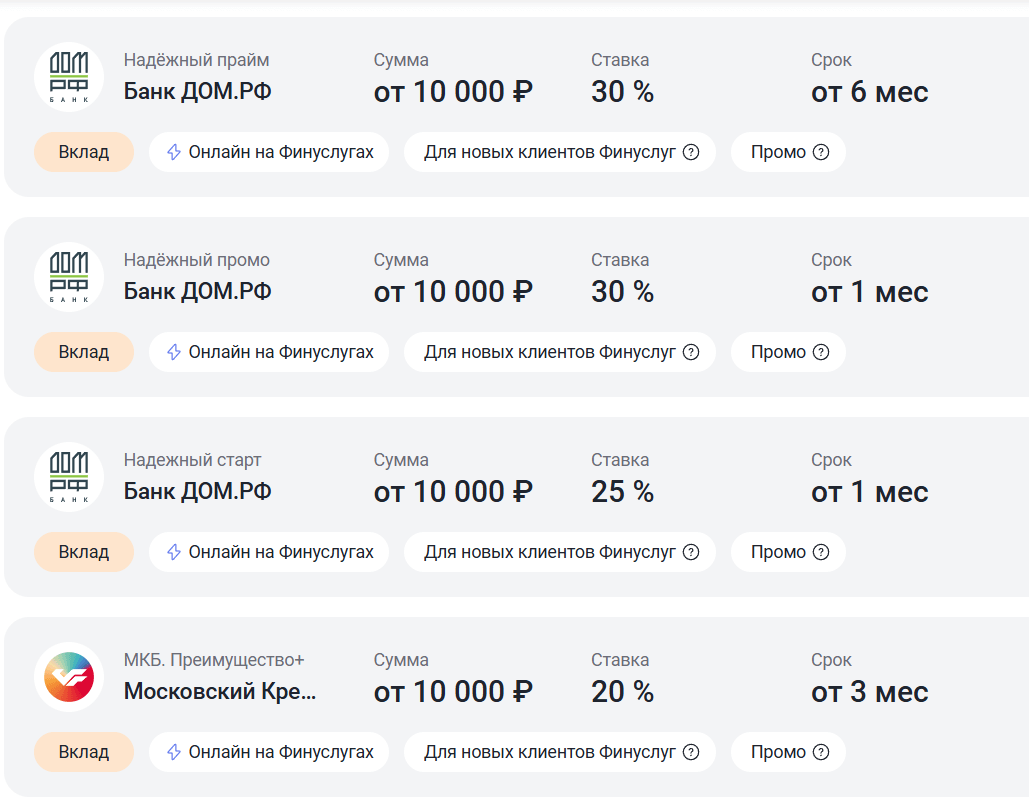Click the Ставка label on МКБ. Преимущество+ card
This screenshot has height=801, width=1029.
620,660
